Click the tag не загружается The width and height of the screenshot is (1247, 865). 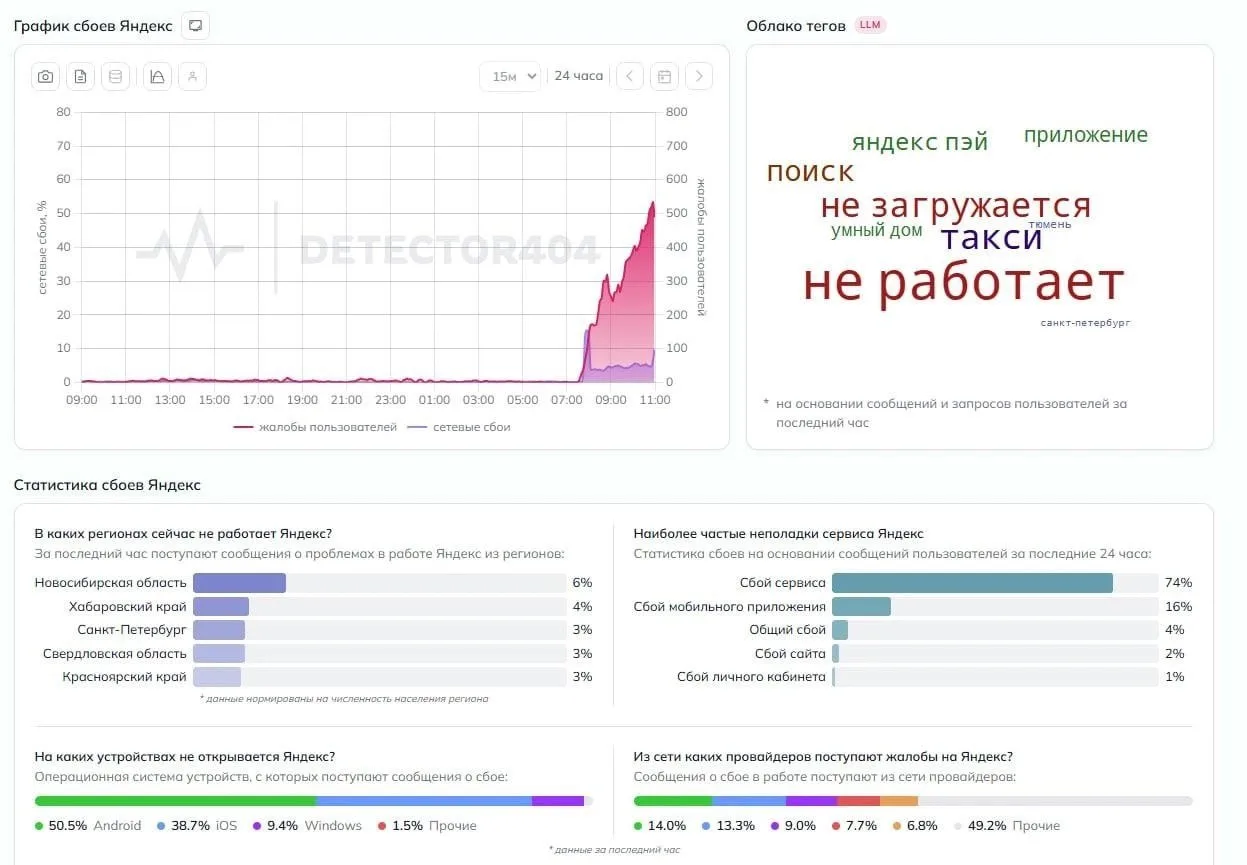[955, 205]
